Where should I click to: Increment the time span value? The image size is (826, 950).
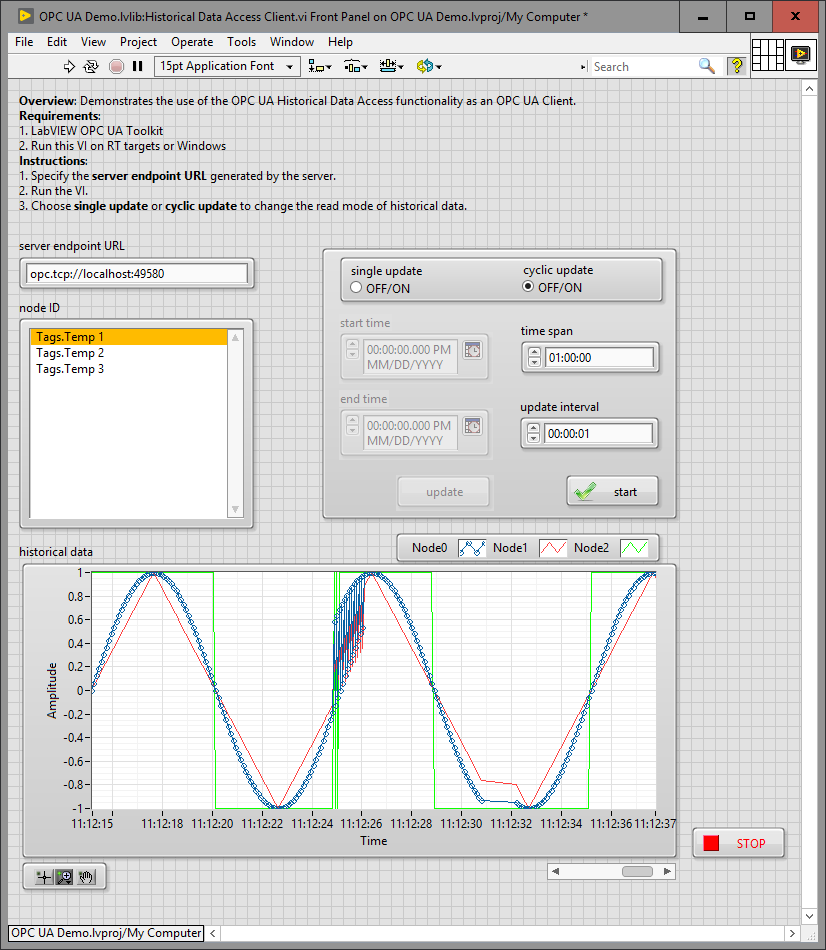534,353
